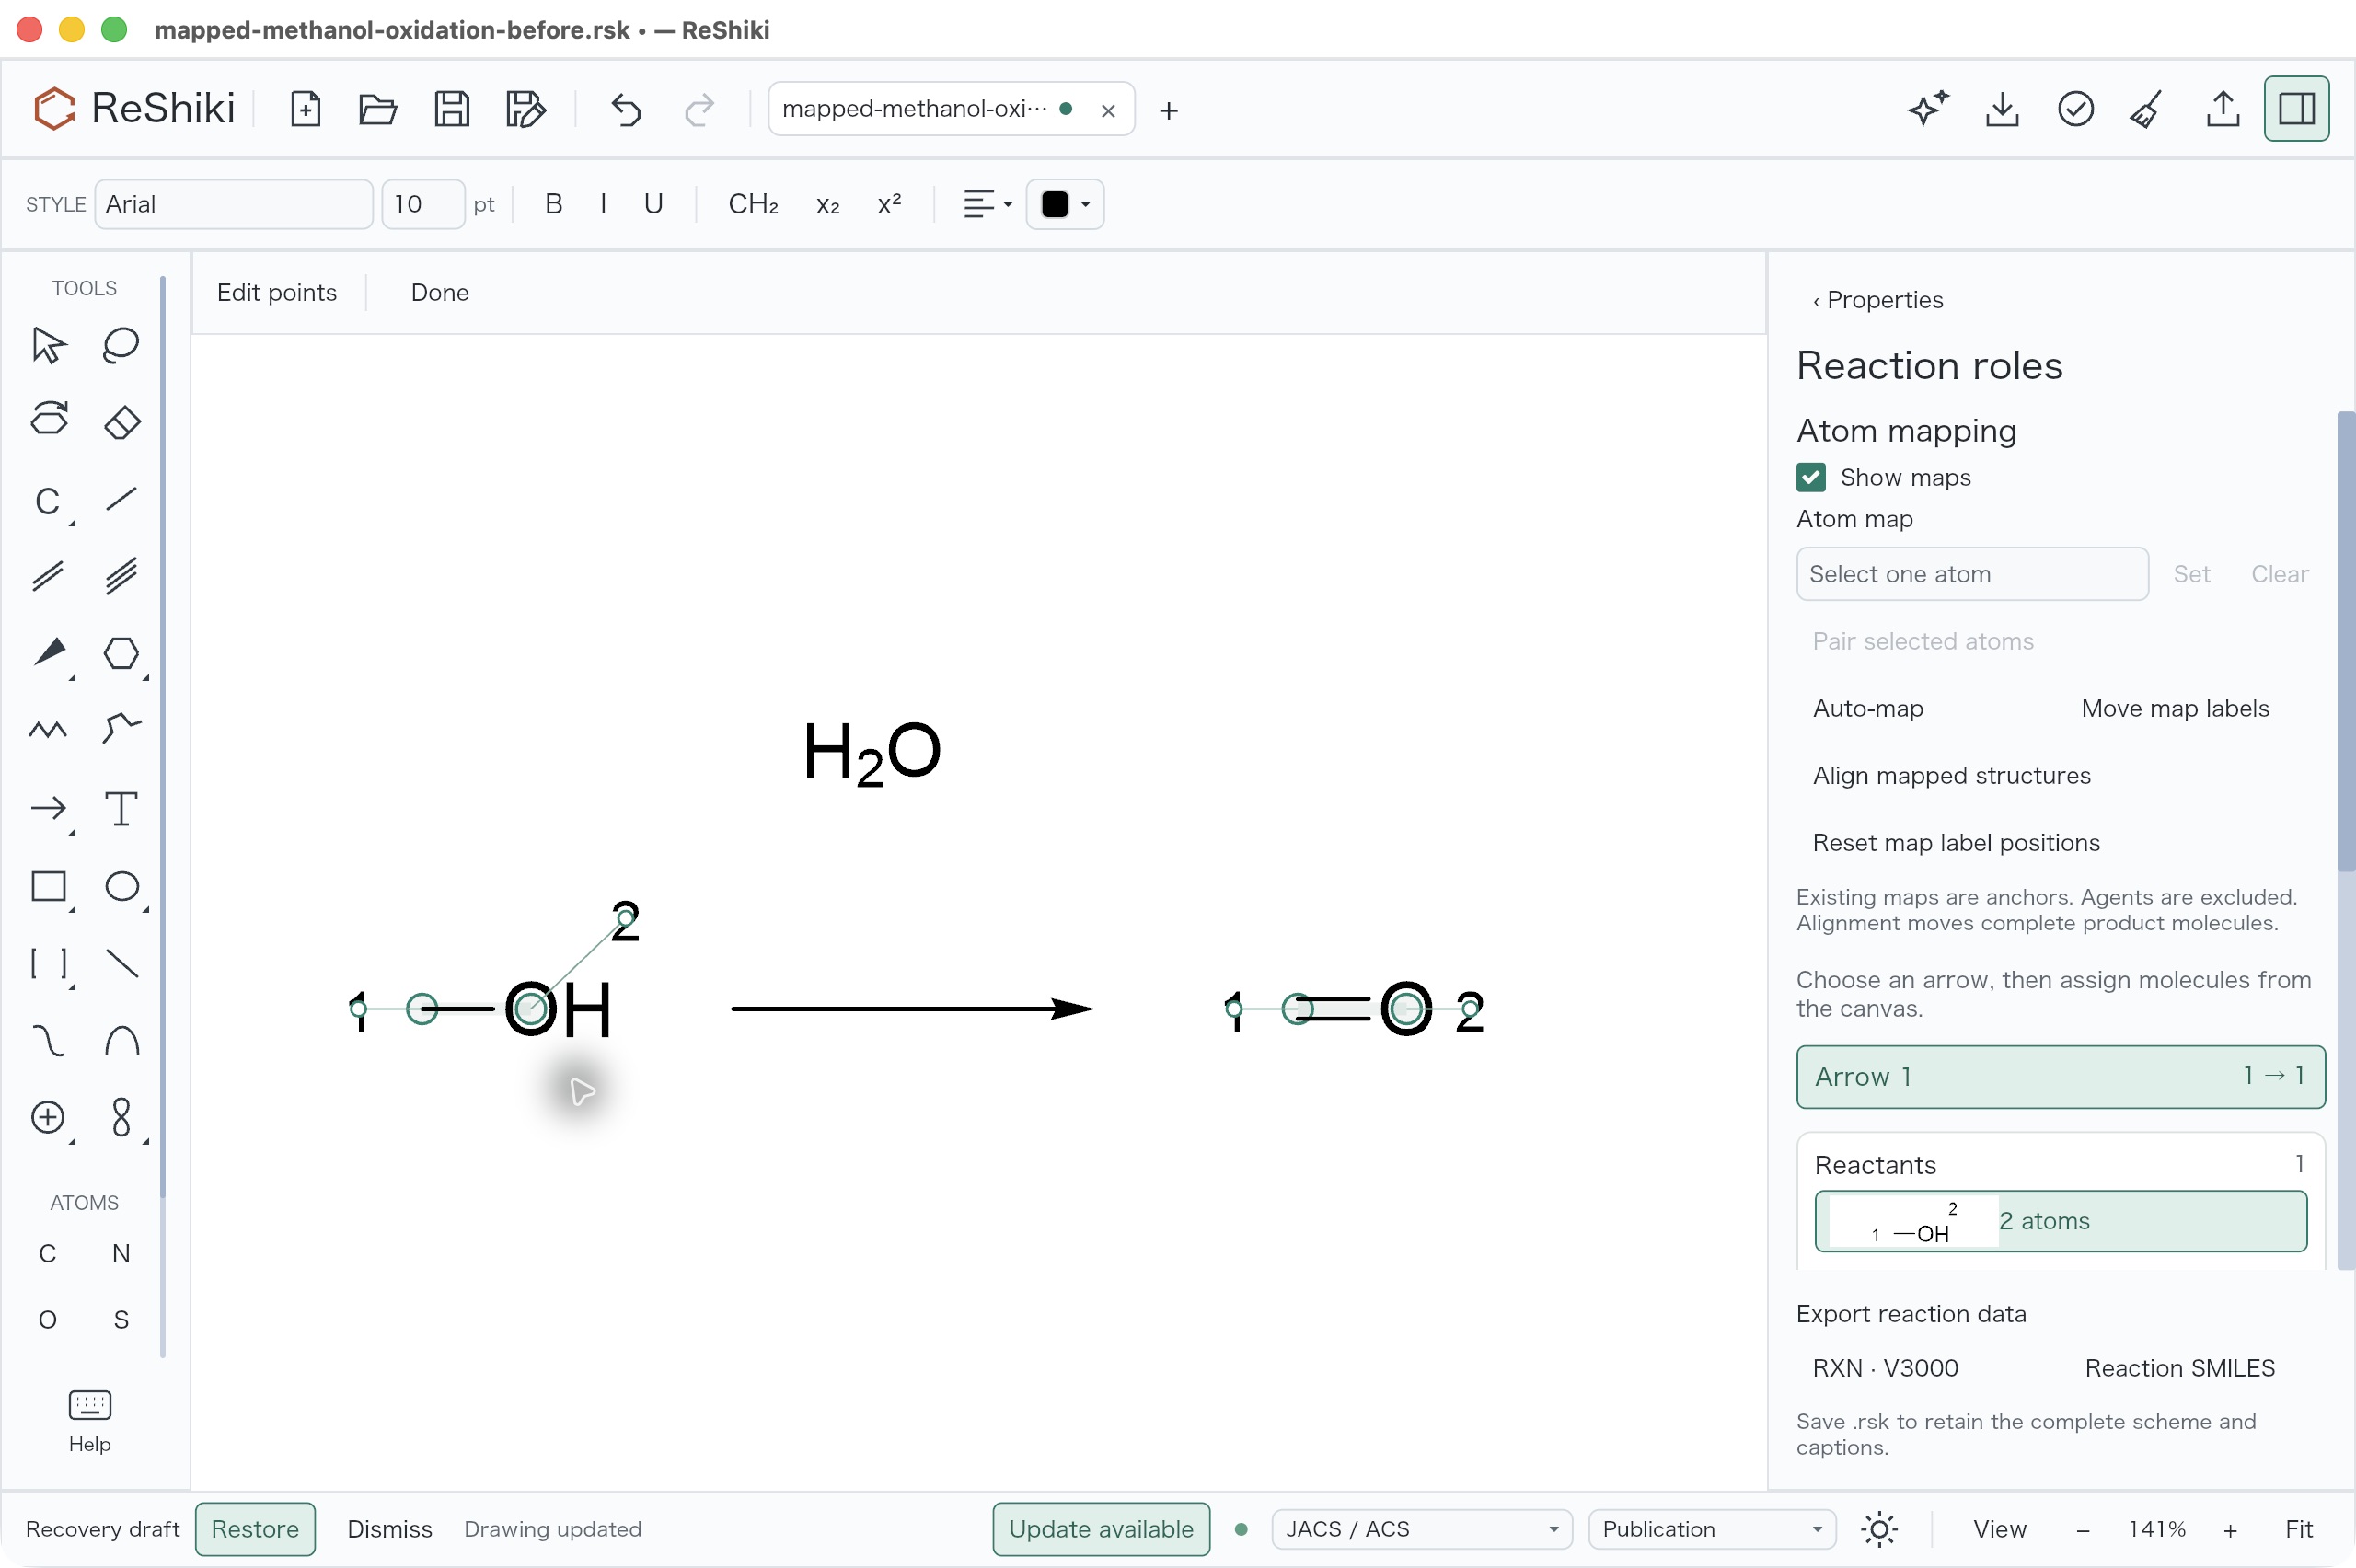2356x1568 pixels.
Task: Click the Update available button
Action: tap(1101, 1529)
